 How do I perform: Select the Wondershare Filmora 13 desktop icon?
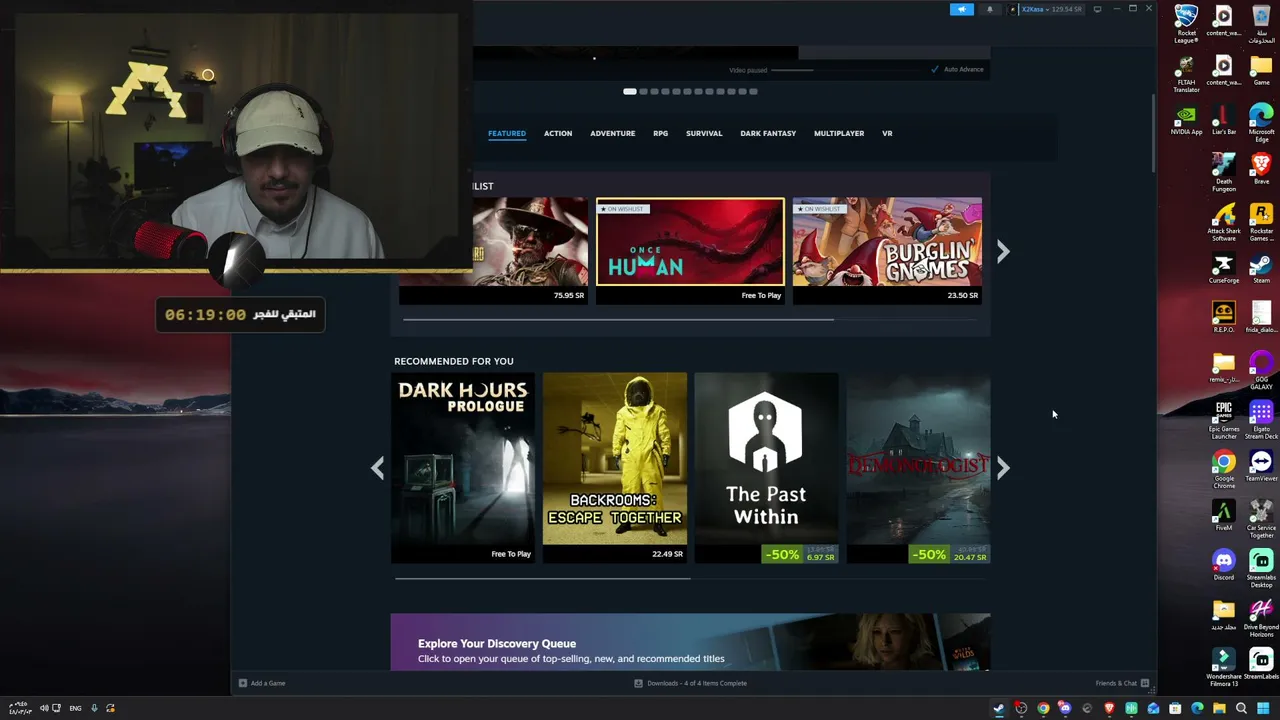(x=1224, y=667)
